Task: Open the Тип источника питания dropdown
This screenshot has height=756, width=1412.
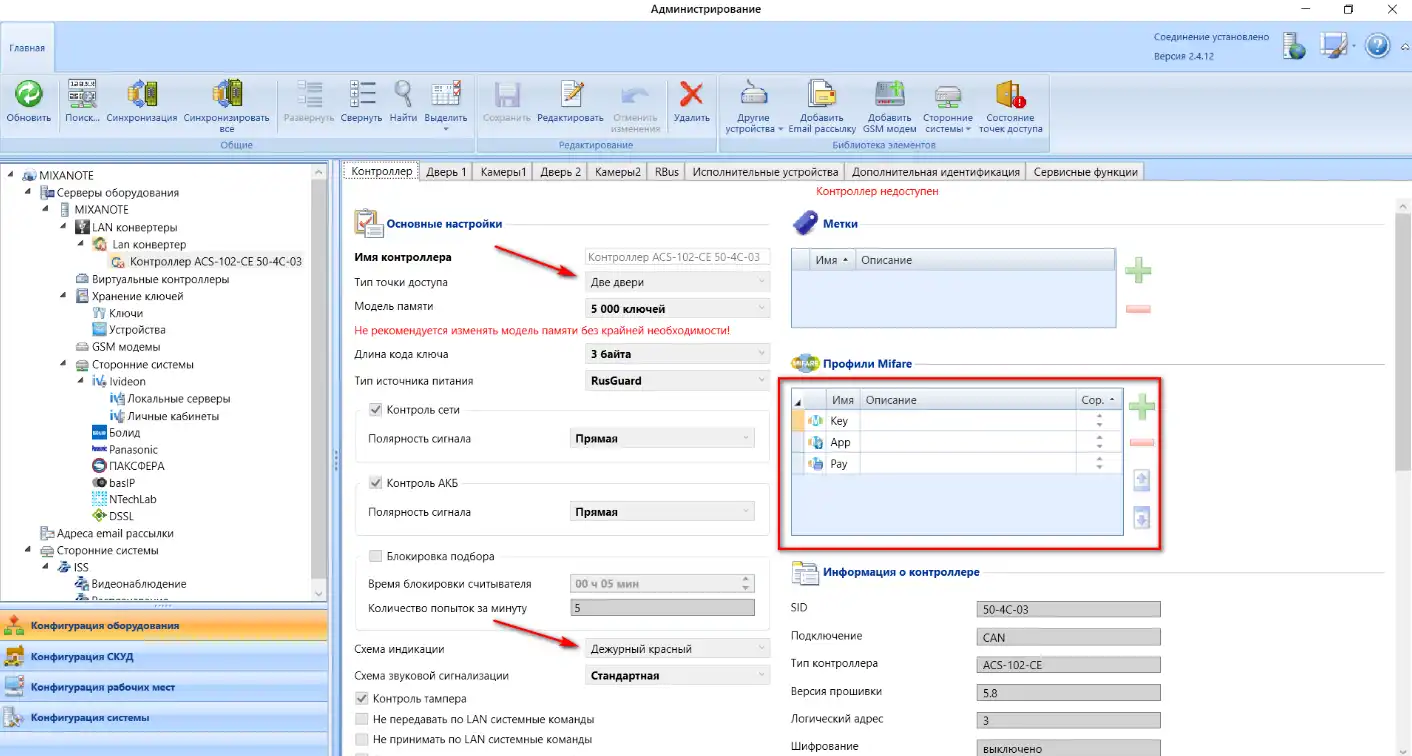Action: [x=676, y=380]
